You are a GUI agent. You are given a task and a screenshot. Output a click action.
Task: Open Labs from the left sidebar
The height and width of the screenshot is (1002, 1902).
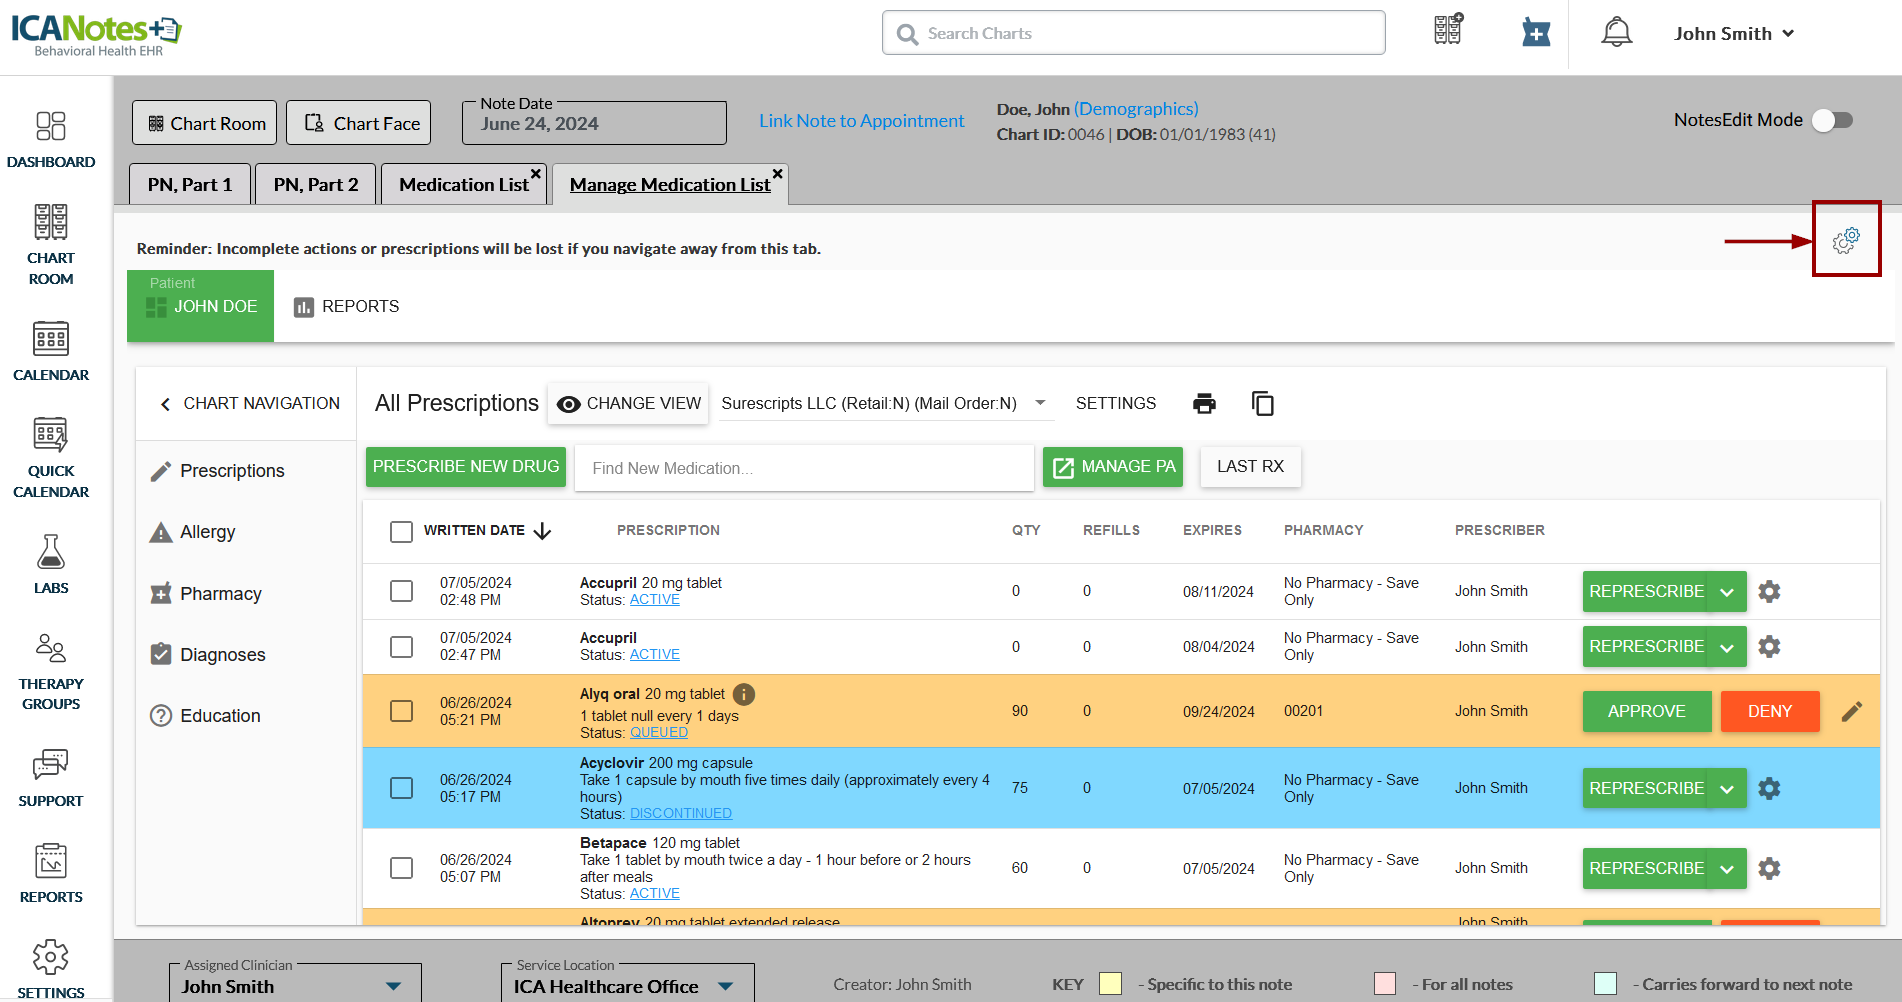coord(51,564)
